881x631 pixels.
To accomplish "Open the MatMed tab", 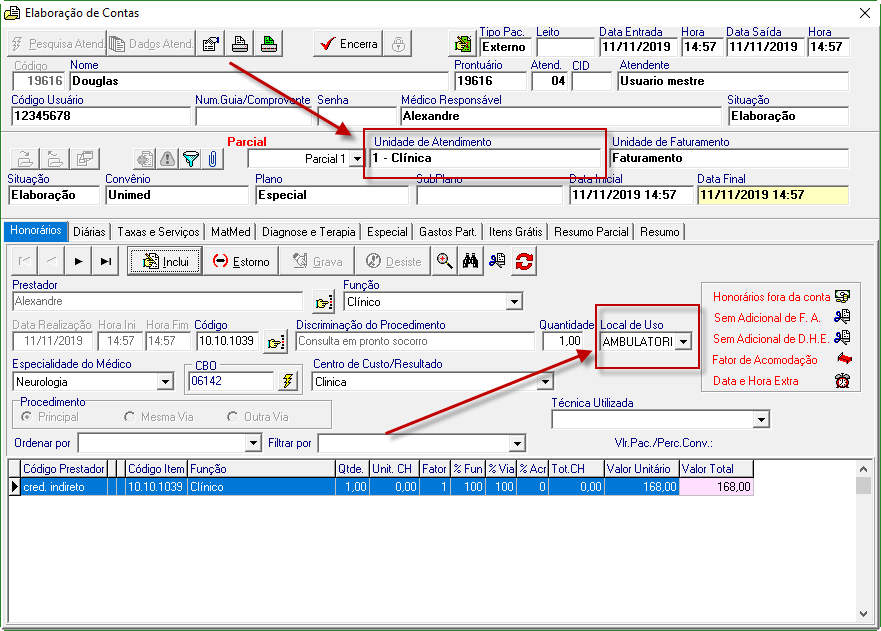I will [x=231, y=231].
